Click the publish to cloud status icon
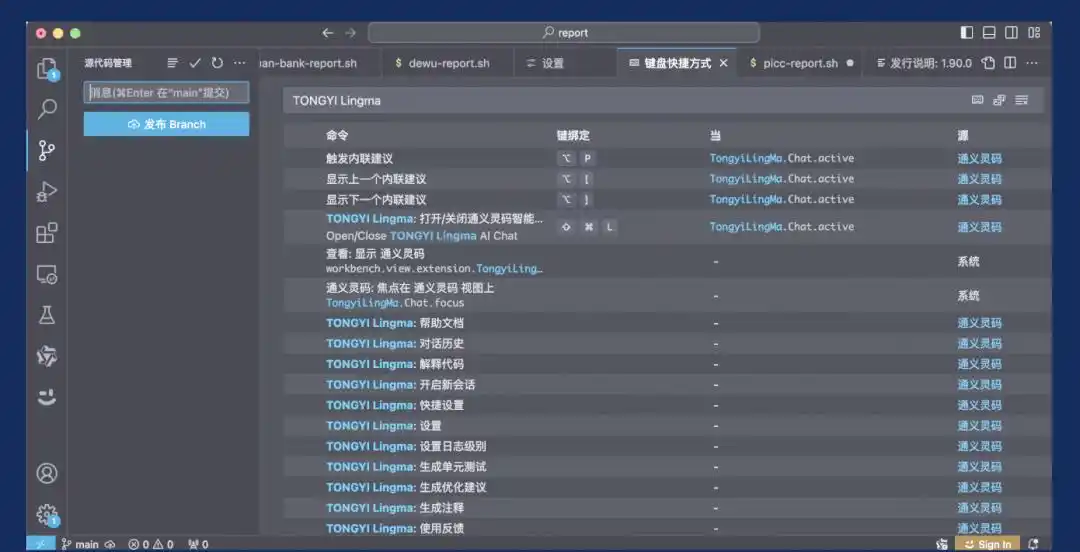1080x552 pixels. point(110,544)
